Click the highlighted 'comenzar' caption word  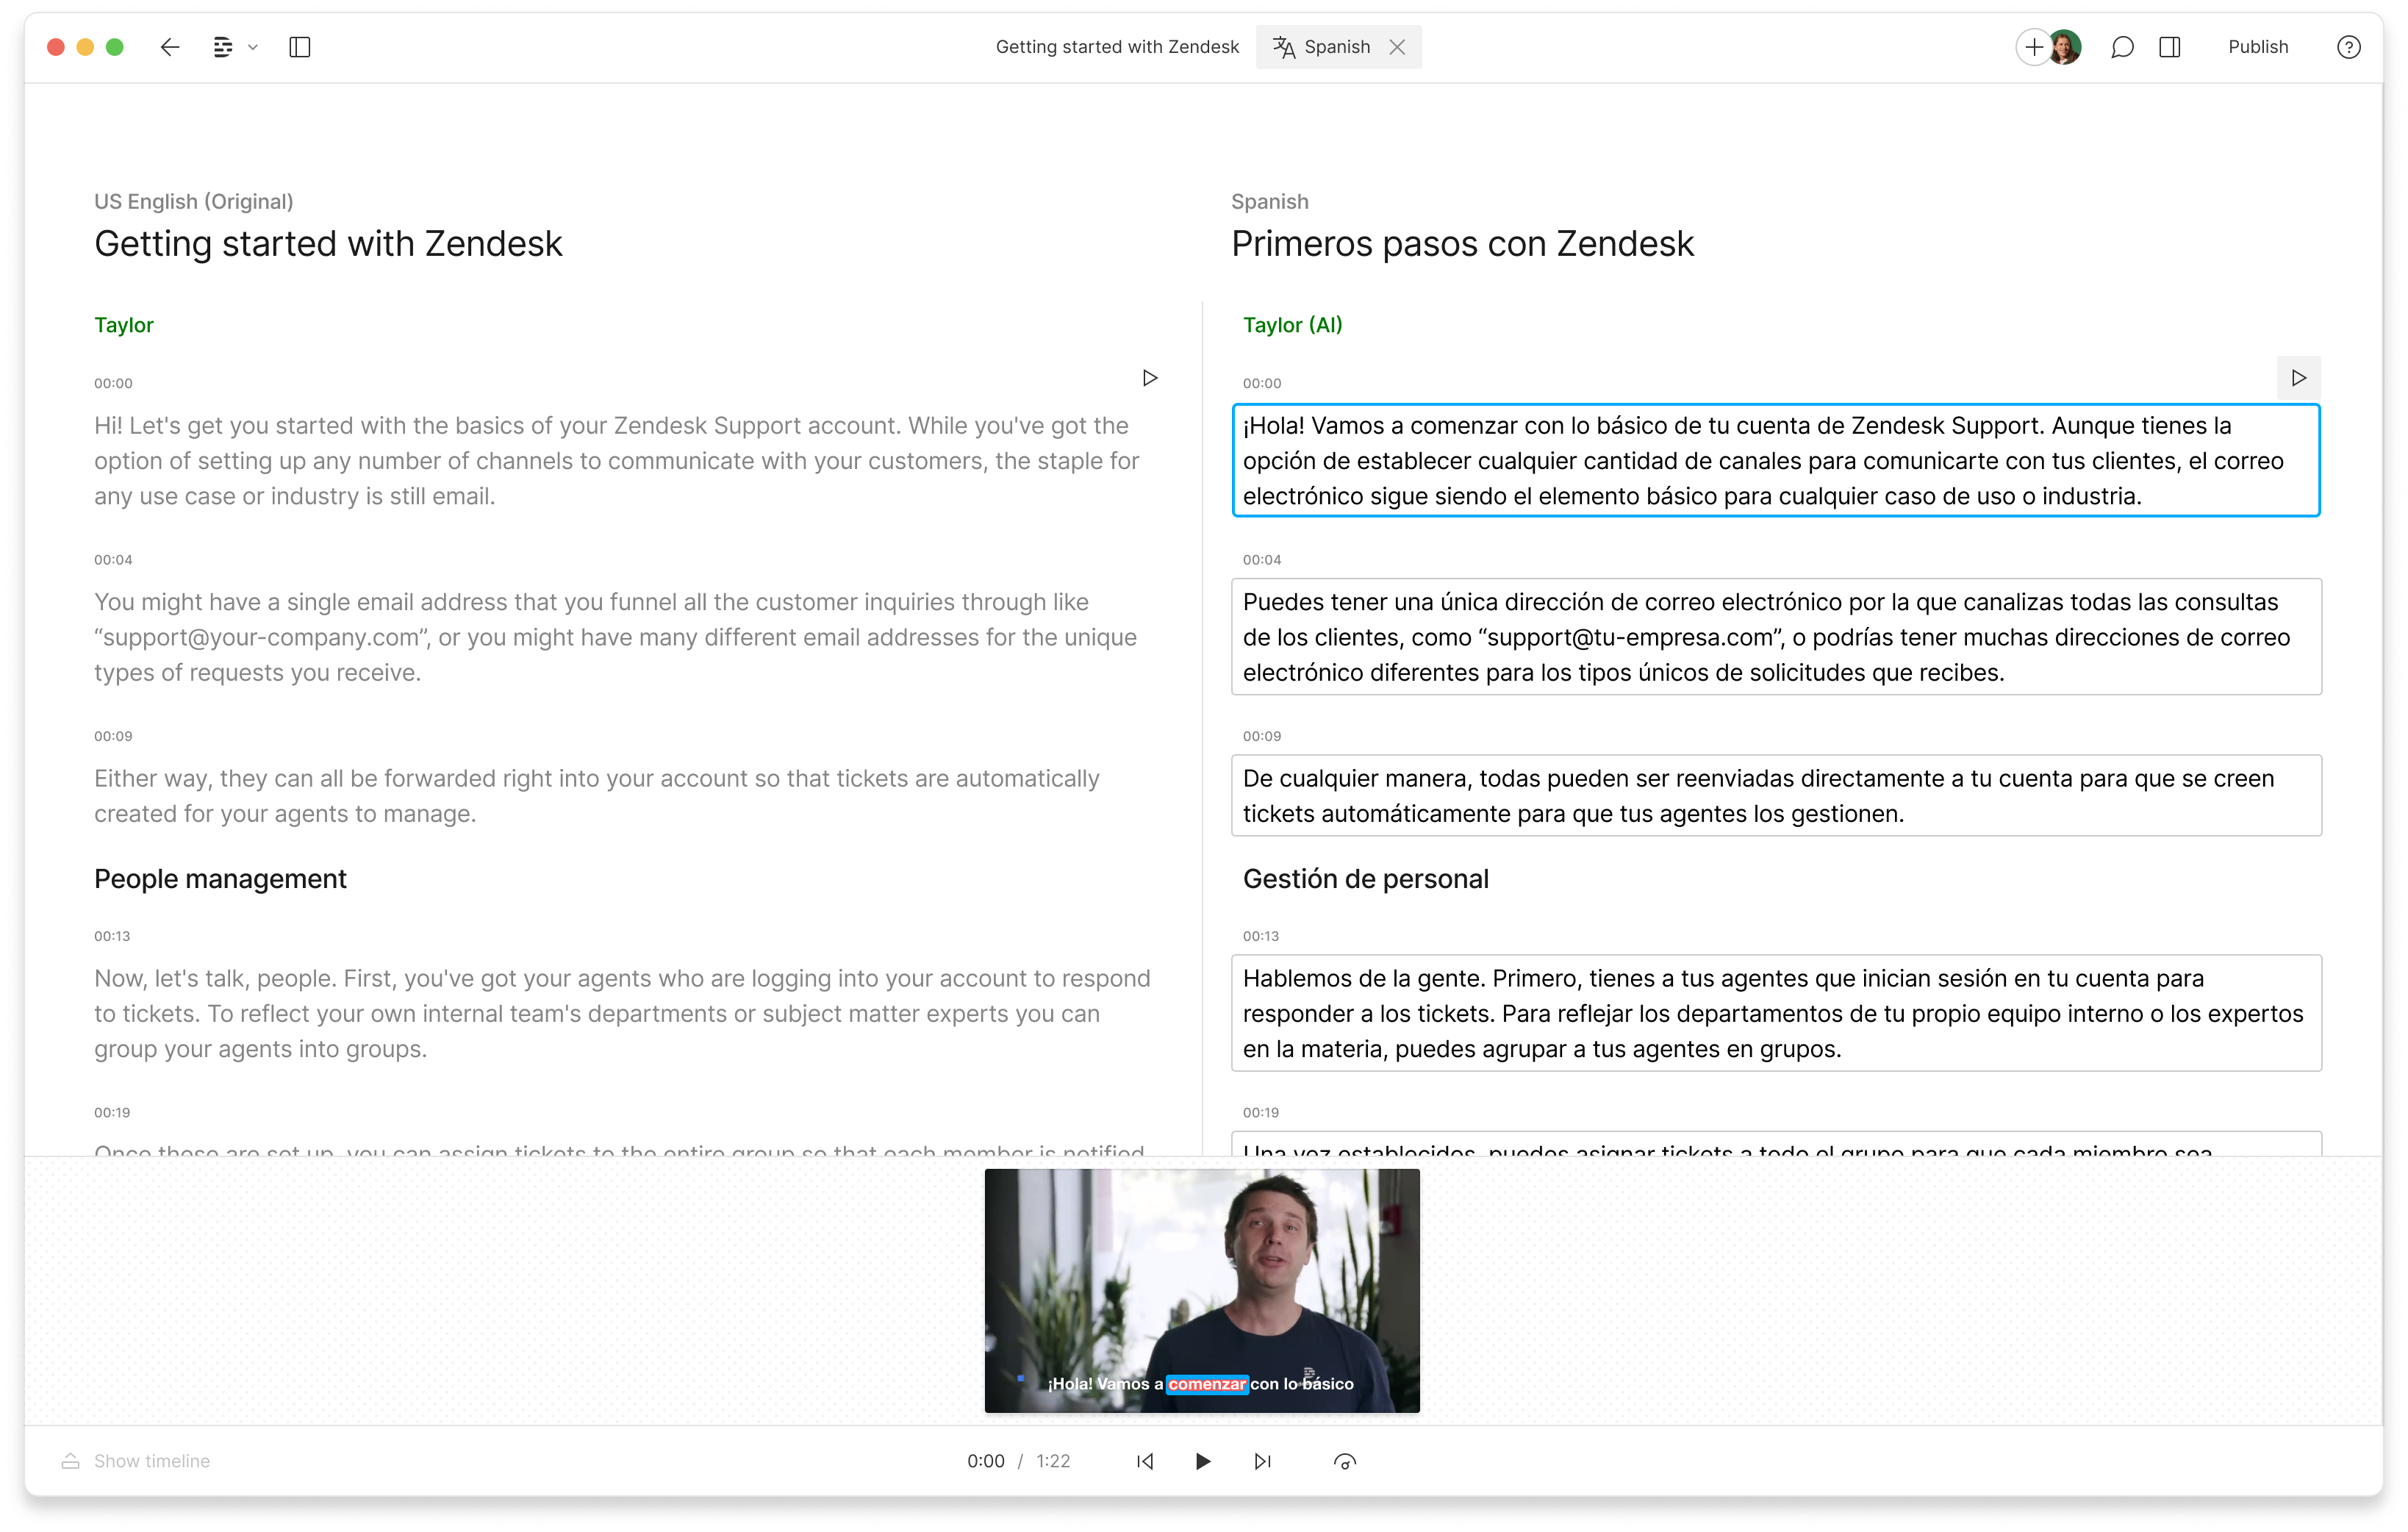click(x=1207, y=1384)
